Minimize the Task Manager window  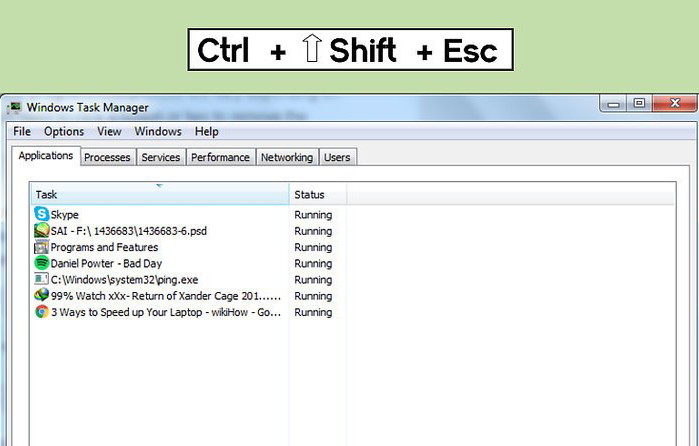[613, 103]
